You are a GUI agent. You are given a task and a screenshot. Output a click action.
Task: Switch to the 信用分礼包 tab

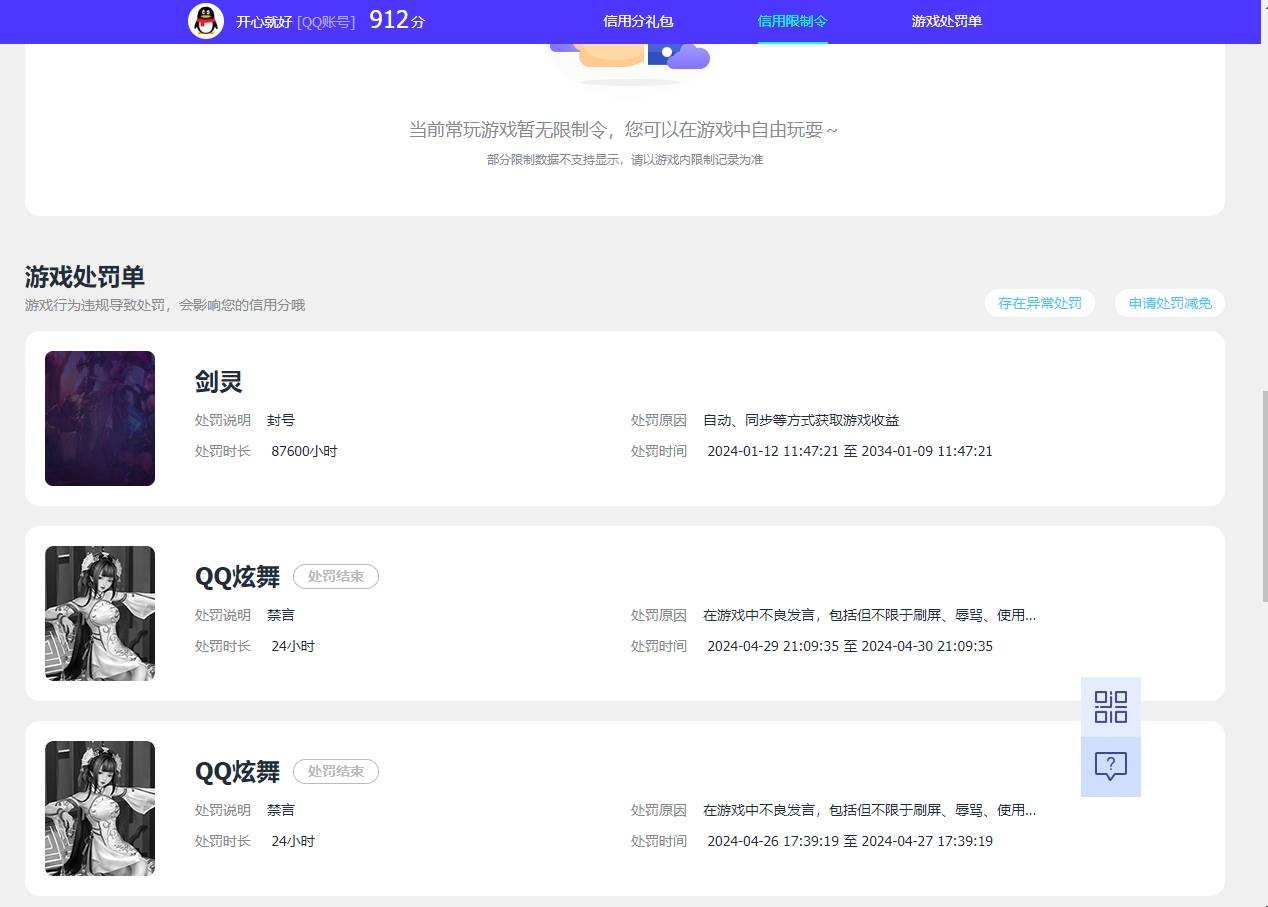(638, 21)
